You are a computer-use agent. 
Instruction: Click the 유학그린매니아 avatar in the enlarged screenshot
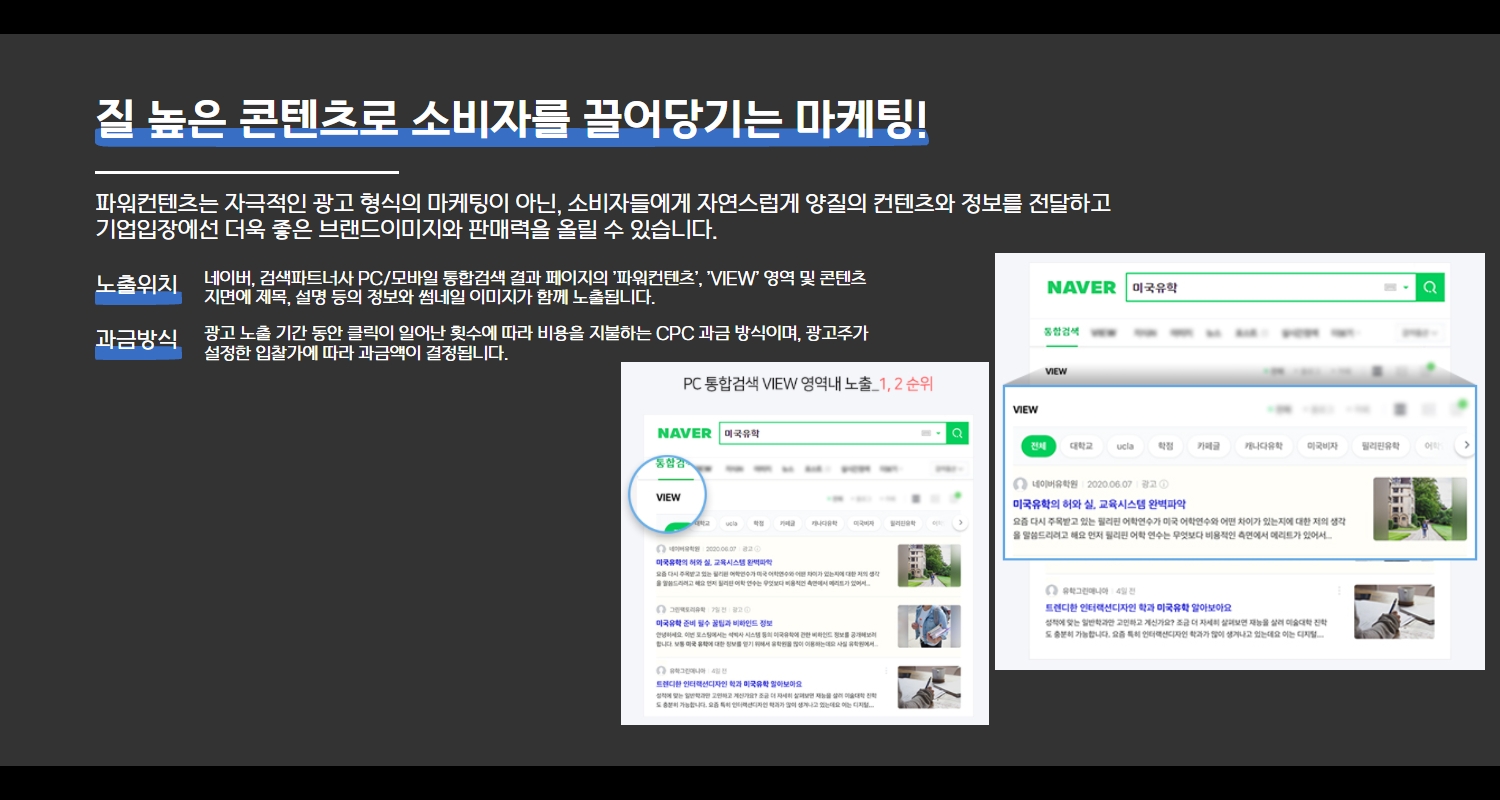(1052, 591)
